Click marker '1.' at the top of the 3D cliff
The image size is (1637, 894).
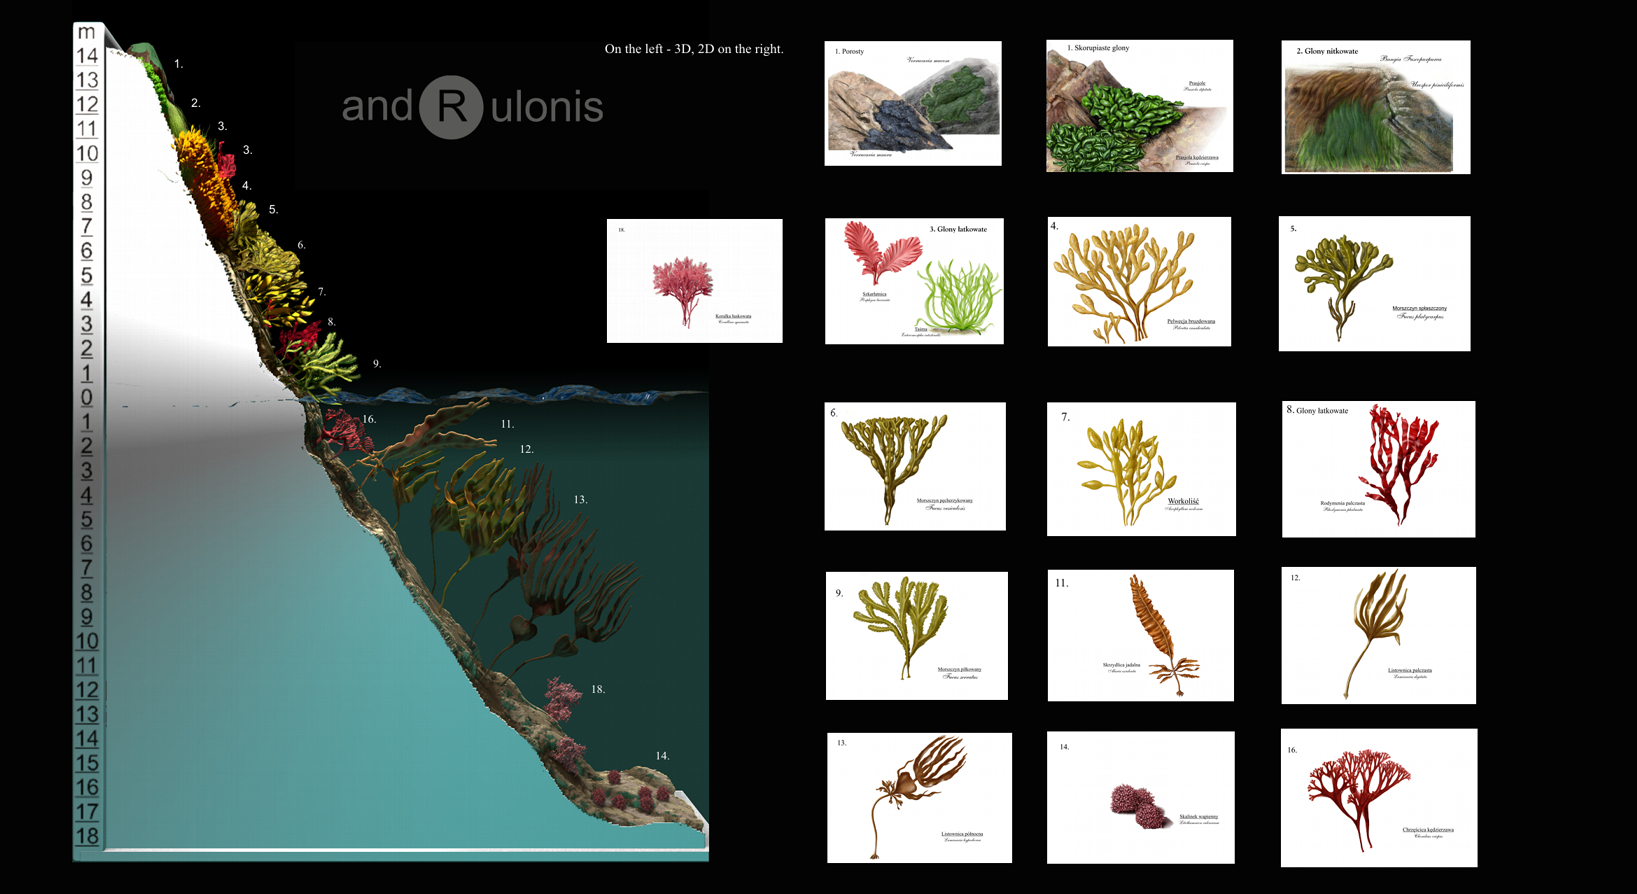[178, 64]
